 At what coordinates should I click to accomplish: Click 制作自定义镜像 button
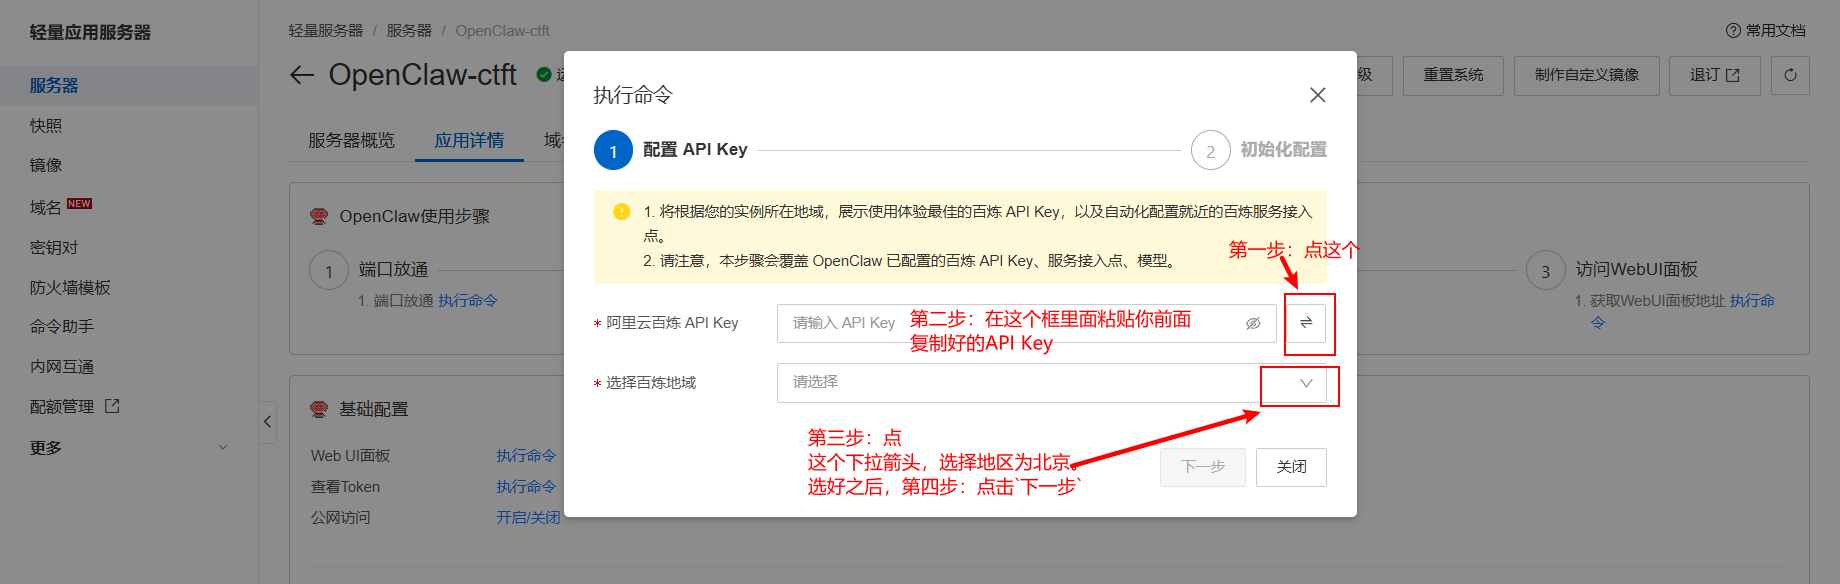tap(1586, 75)
